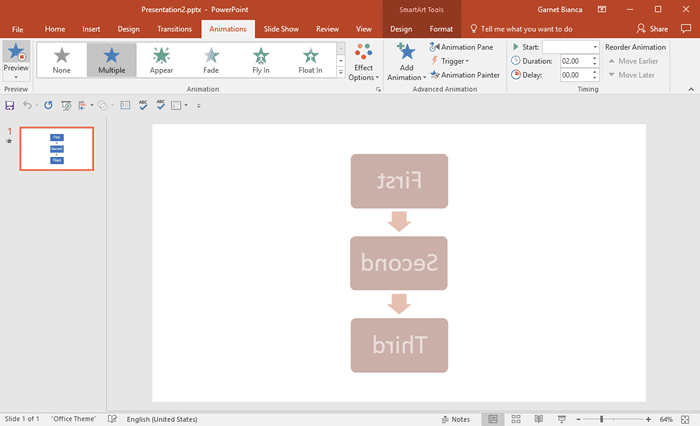Switch to Slide Sorter view in status bar
Viewport: 700px width, 426px height.
coord(516,418)
